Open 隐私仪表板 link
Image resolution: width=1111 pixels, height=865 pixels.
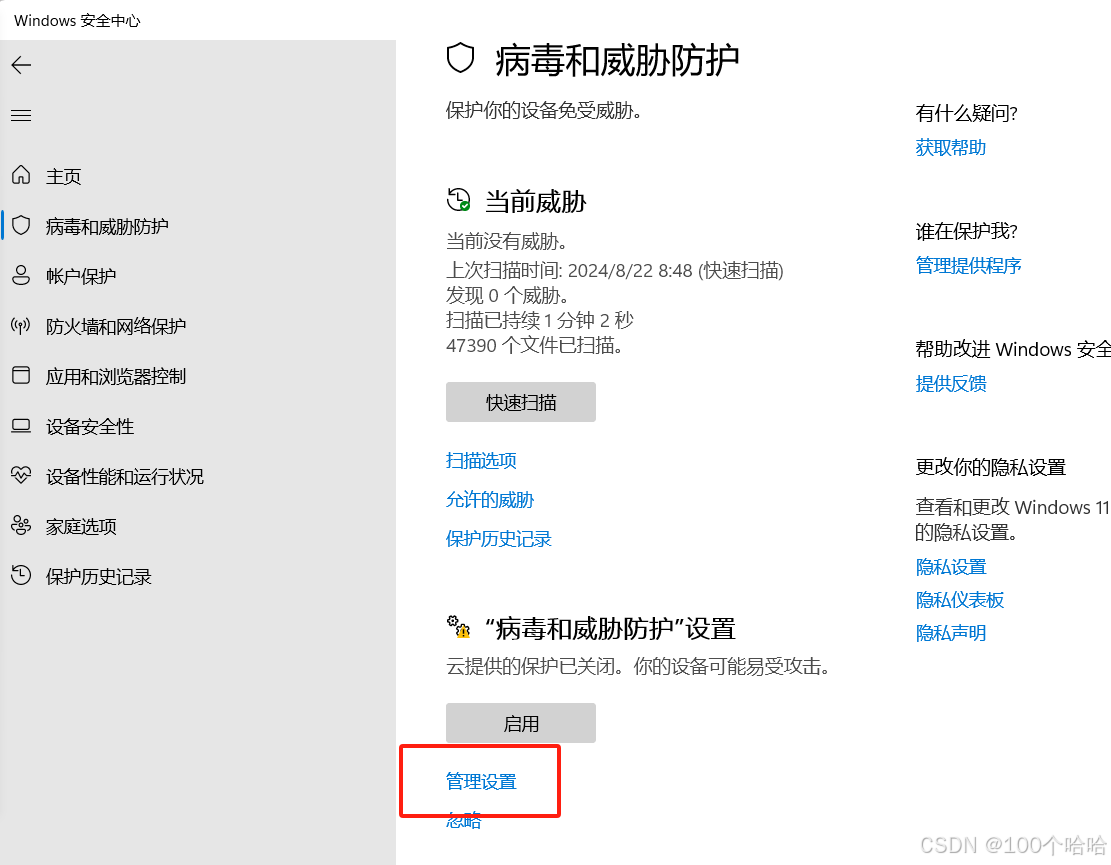960,600
